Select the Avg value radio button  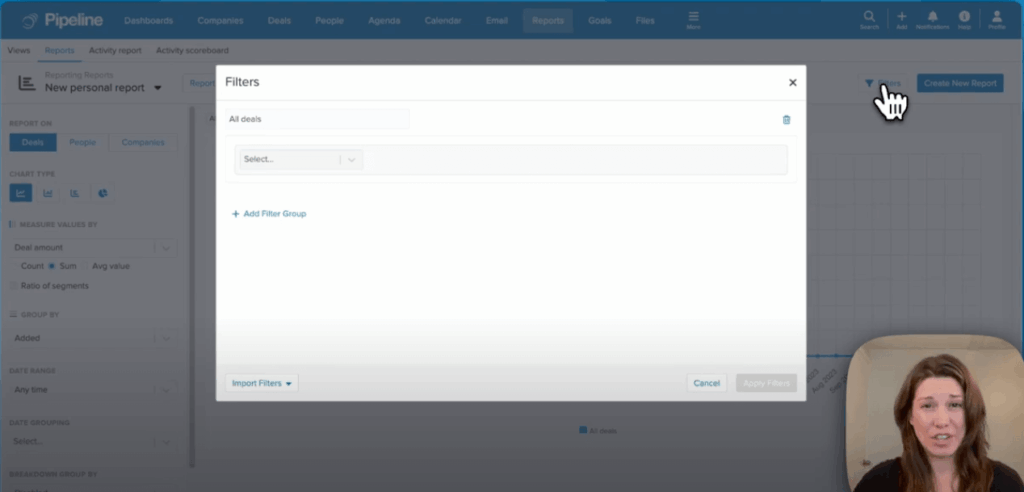(85, 266)
